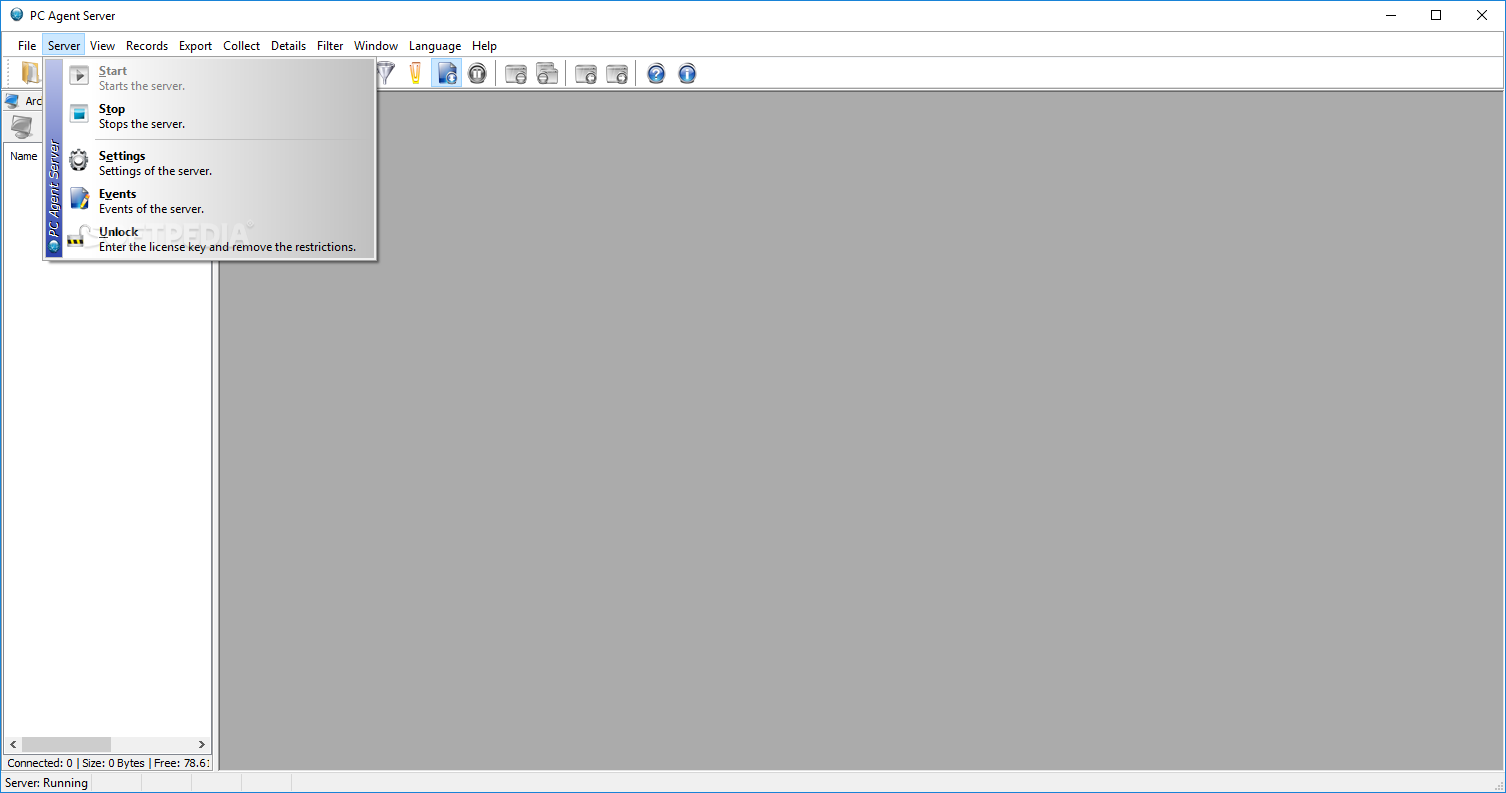Click the single-window minus toolbar icon
The width and height of the screenshot is (1506, 793).
click(x=516, y=73)
